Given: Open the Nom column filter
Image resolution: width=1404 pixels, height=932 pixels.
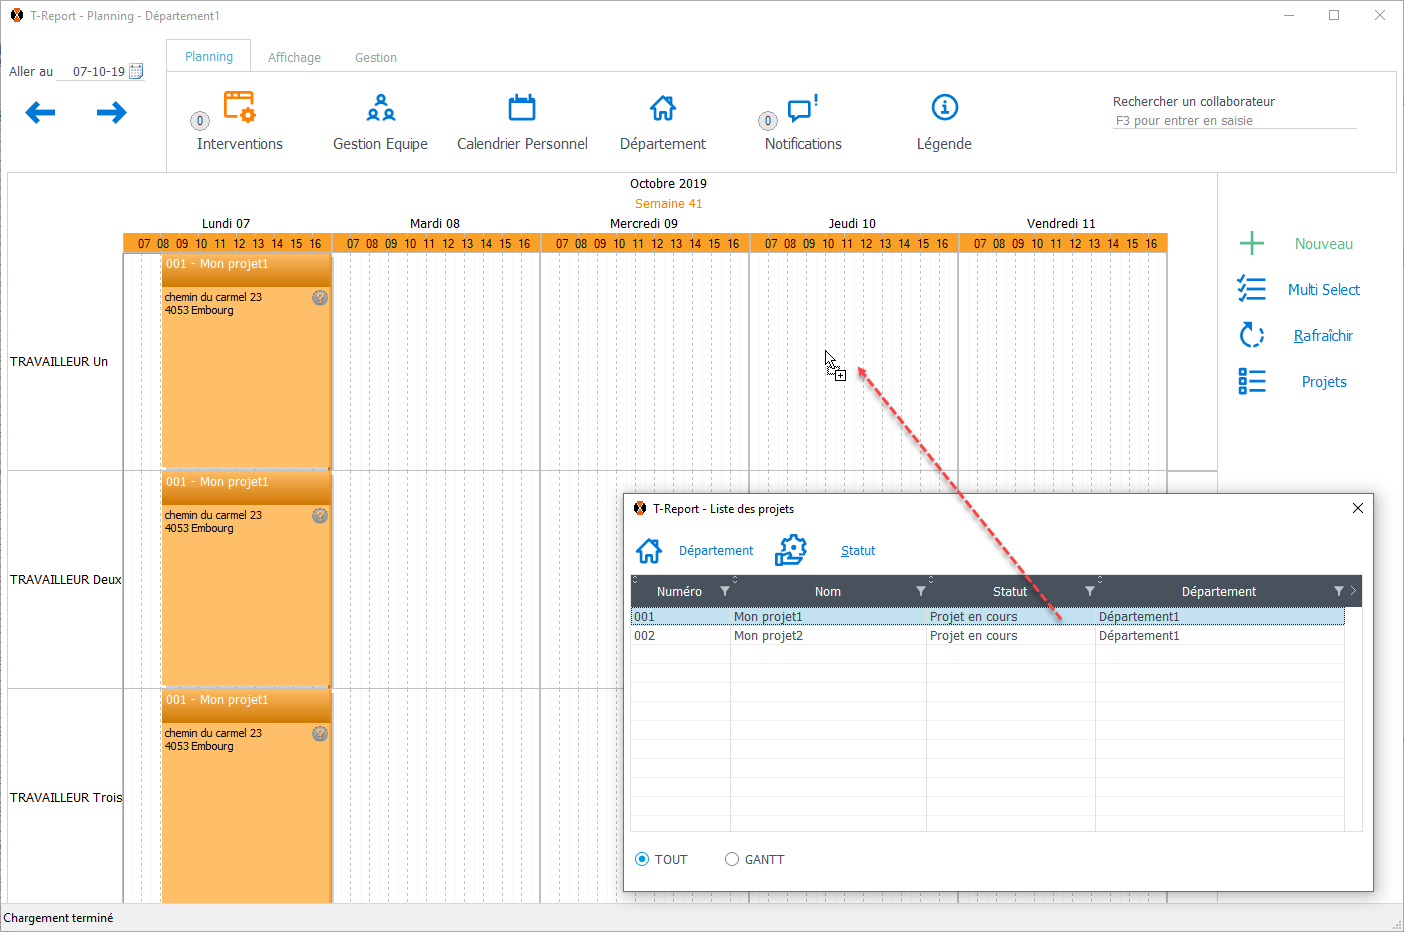Looking at the screenshot, I should (x=921, y=591).
